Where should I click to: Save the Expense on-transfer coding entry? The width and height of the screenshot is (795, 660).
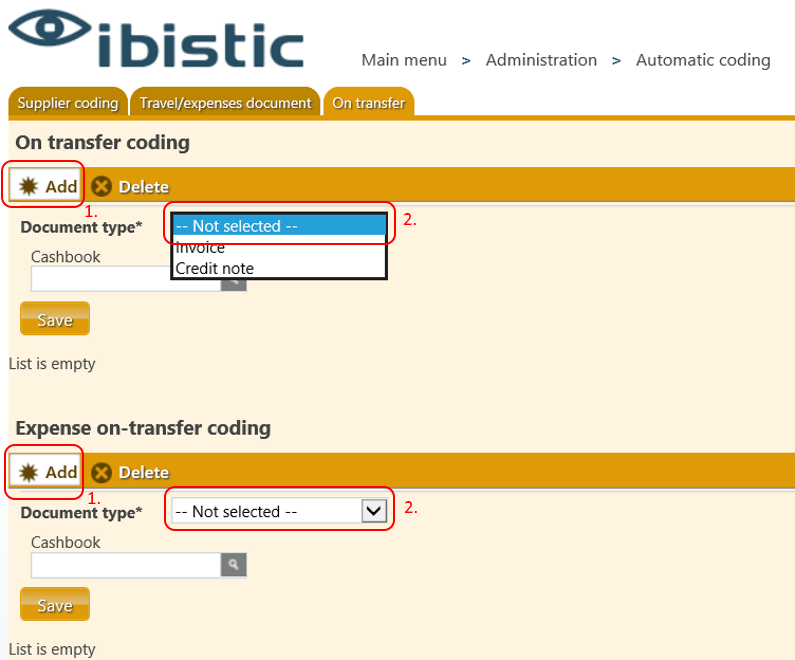point(55,605)
